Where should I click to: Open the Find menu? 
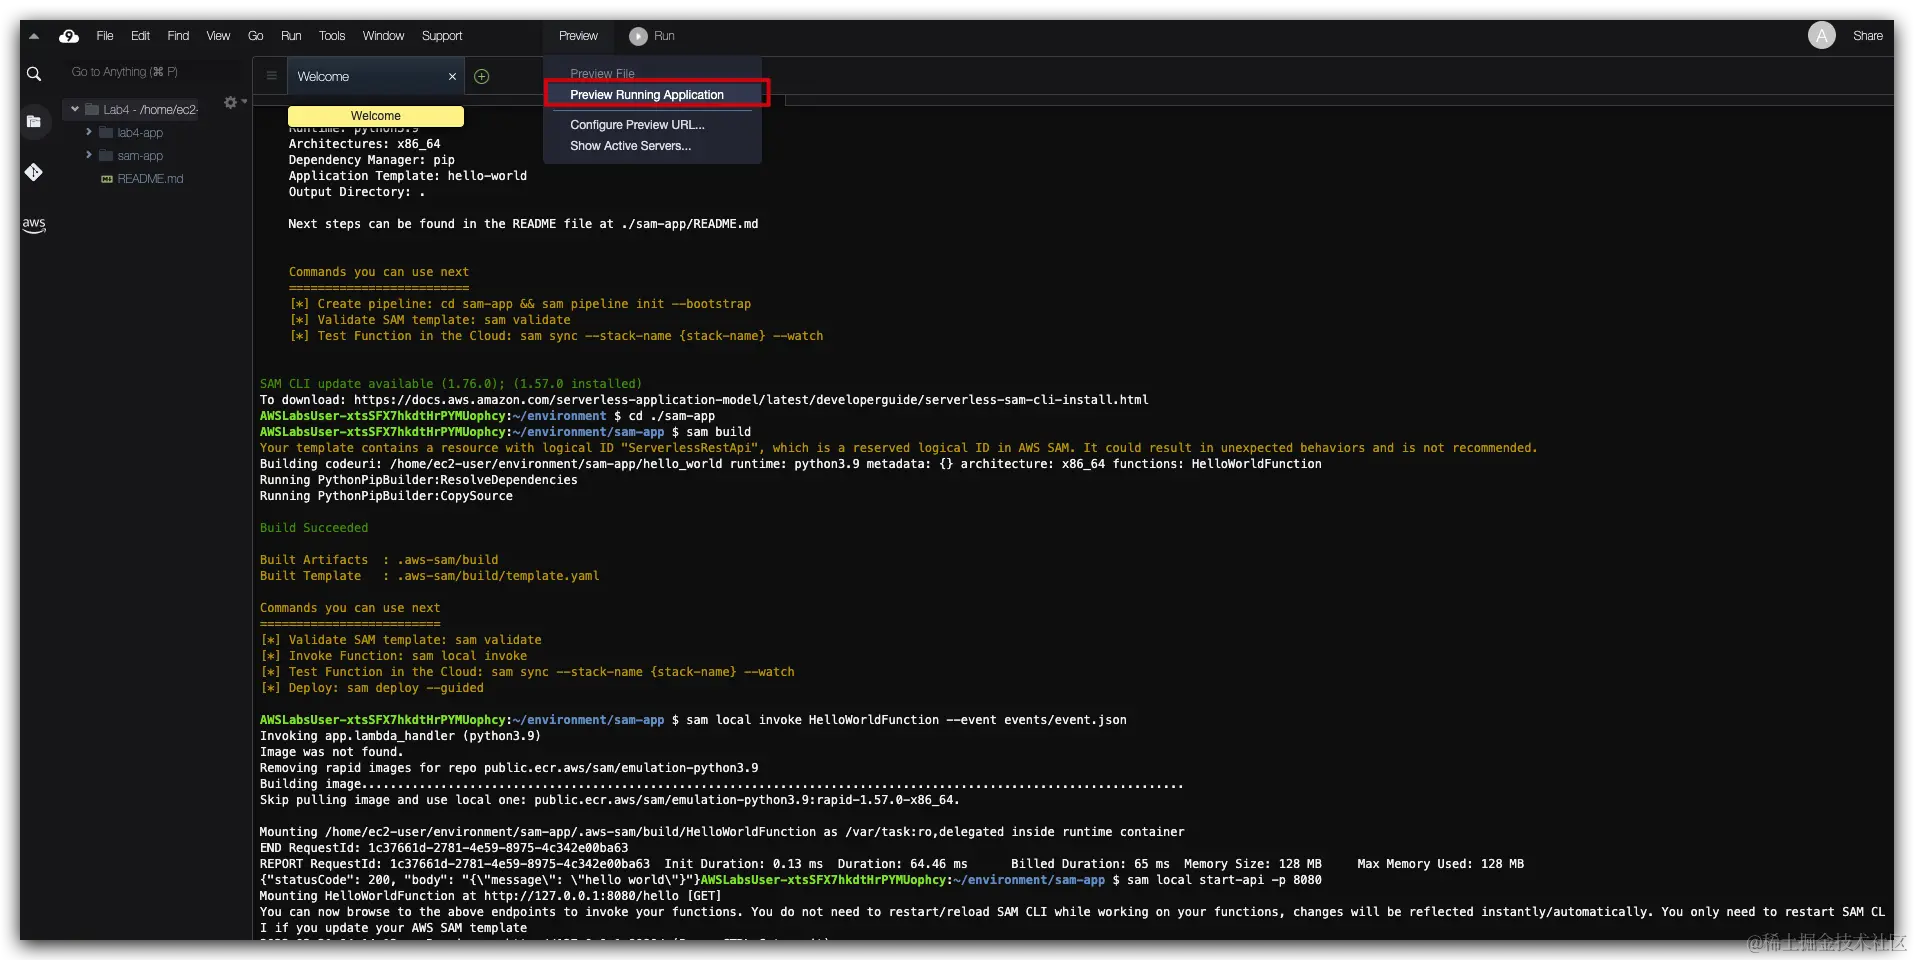[x=178, y=36]
